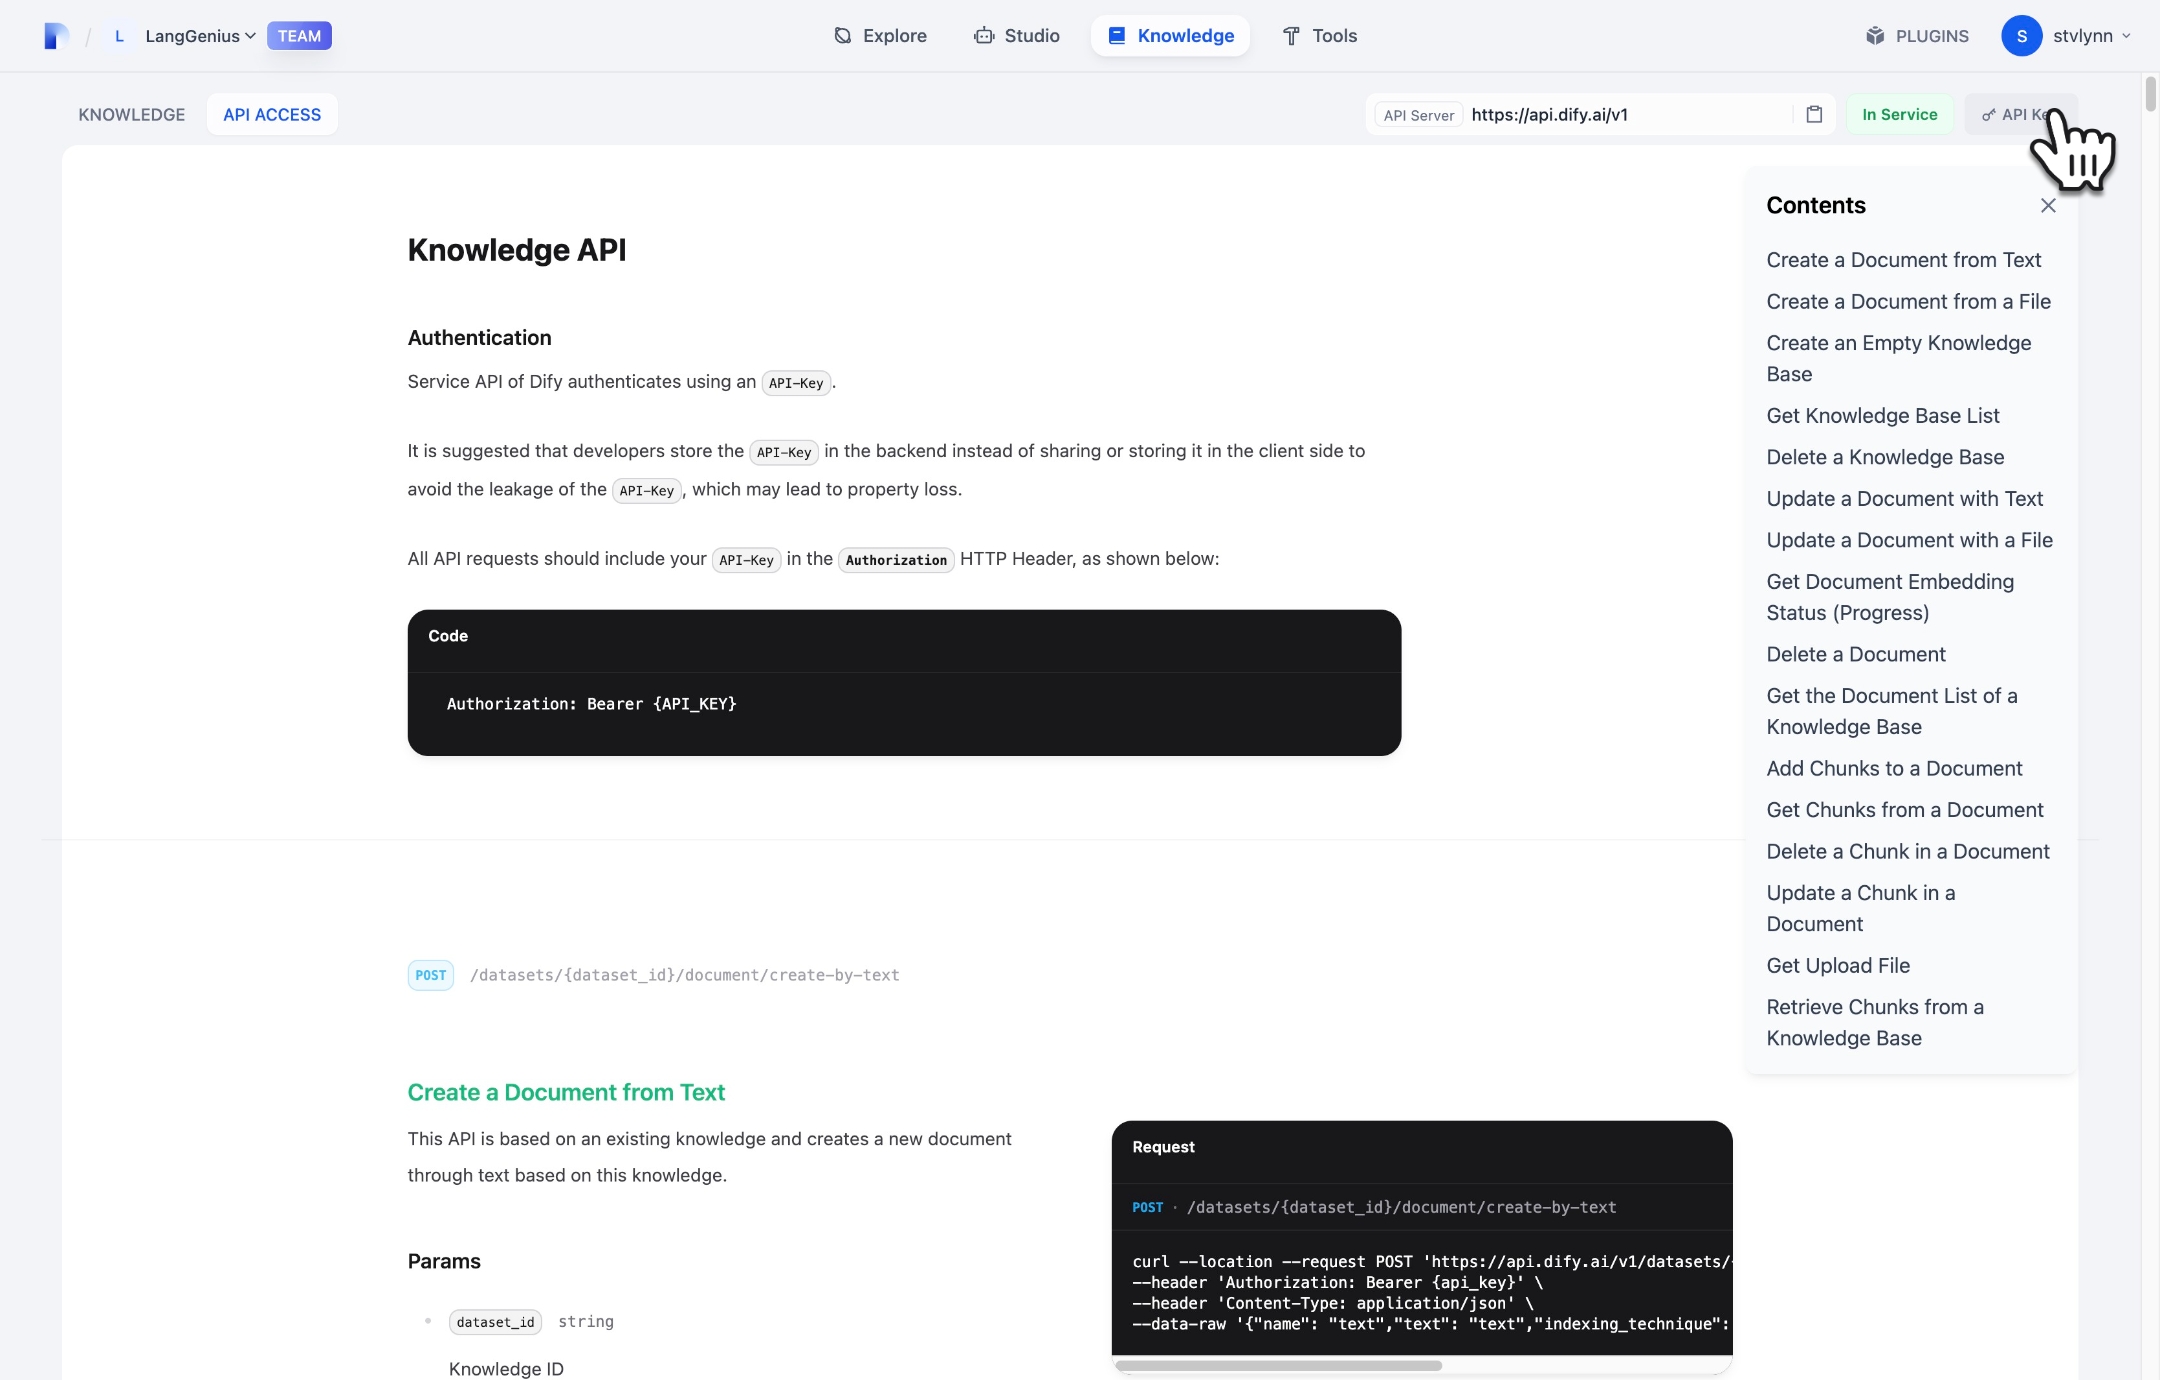Click the Dify logo icon

pos(56,36)
